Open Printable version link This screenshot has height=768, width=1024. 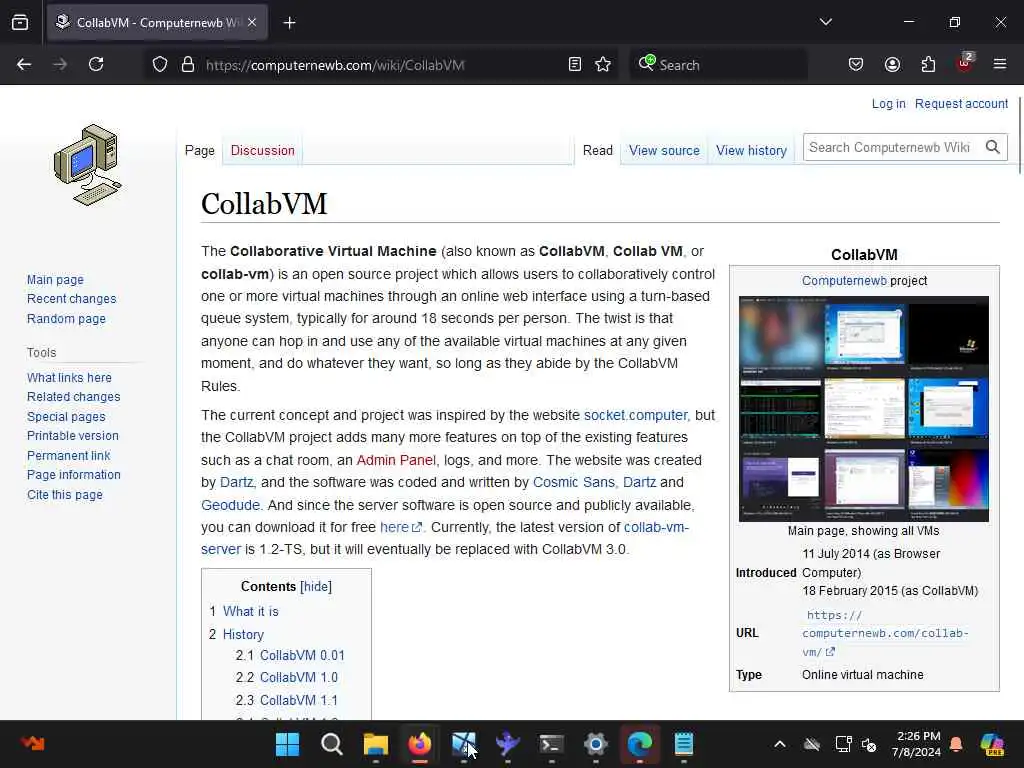[72, 436]
